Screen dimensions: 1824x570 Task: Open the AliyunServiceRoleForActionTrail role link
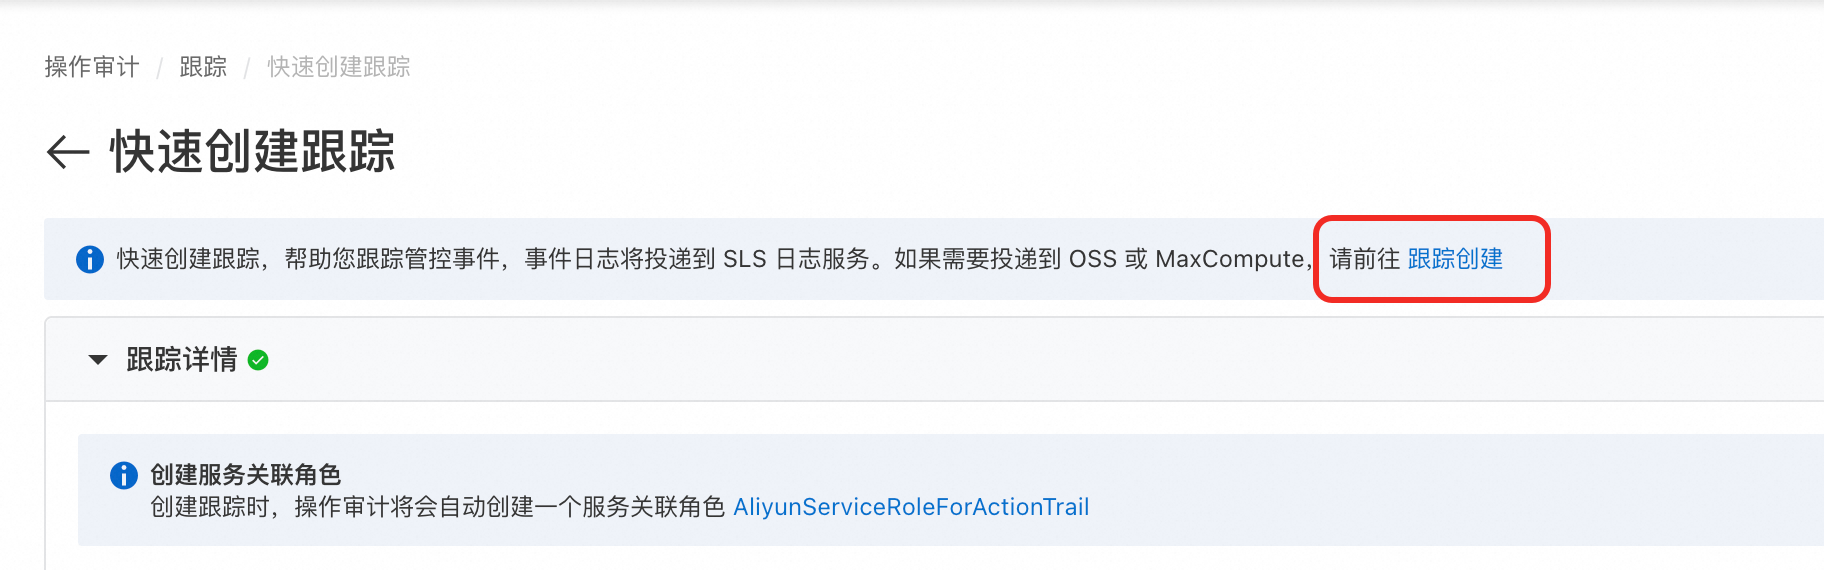(x=911, y=507)
